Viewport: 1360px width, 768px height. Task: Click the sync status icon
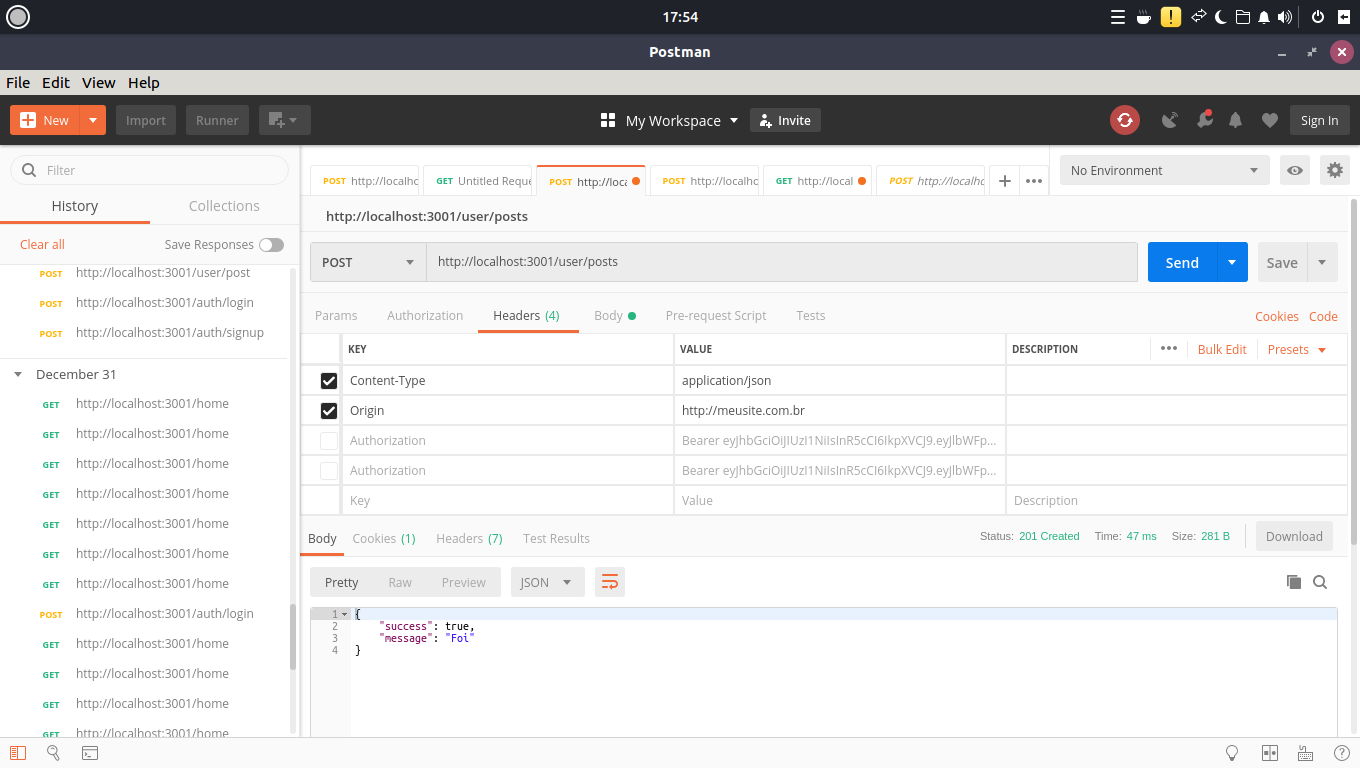click(x=1125, y=120)
